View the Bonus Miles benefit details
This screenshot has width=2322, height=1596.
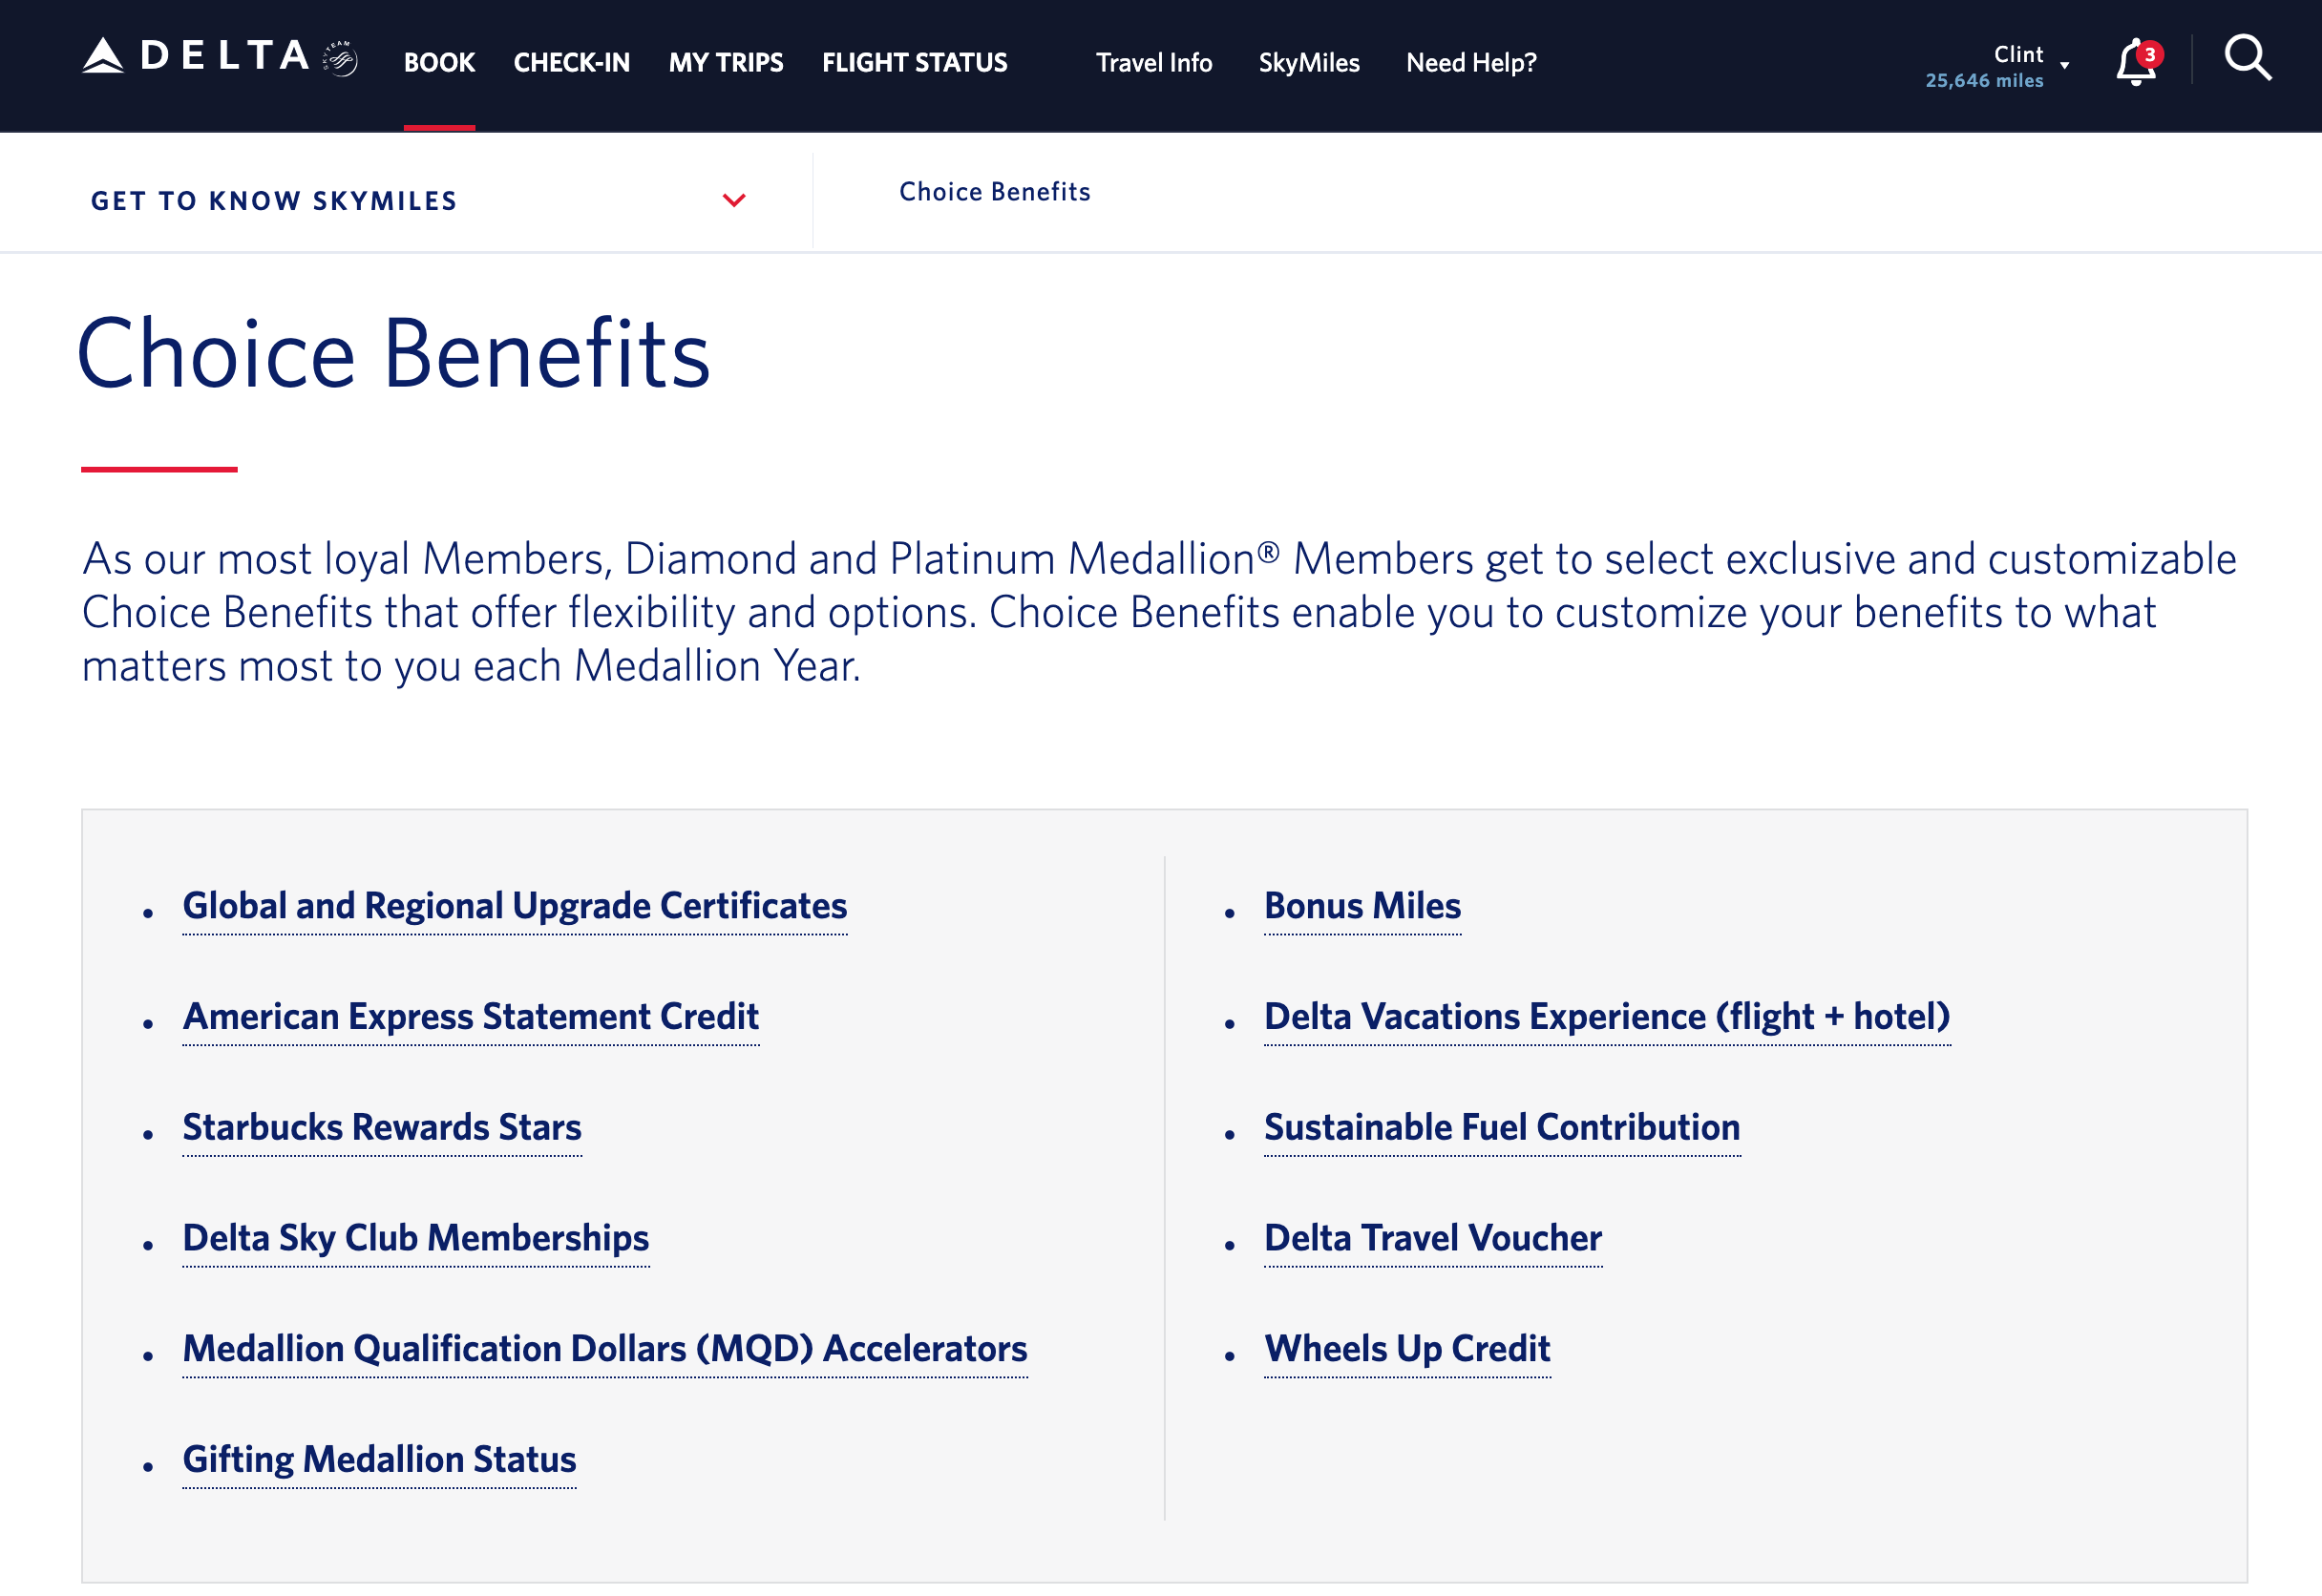pyautogui.click(x=1362, y=906)
